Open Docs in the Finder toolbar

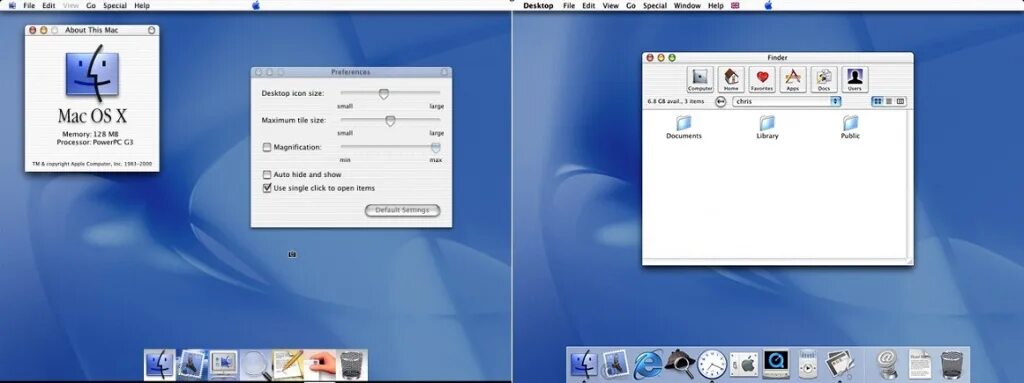[824, 80]
